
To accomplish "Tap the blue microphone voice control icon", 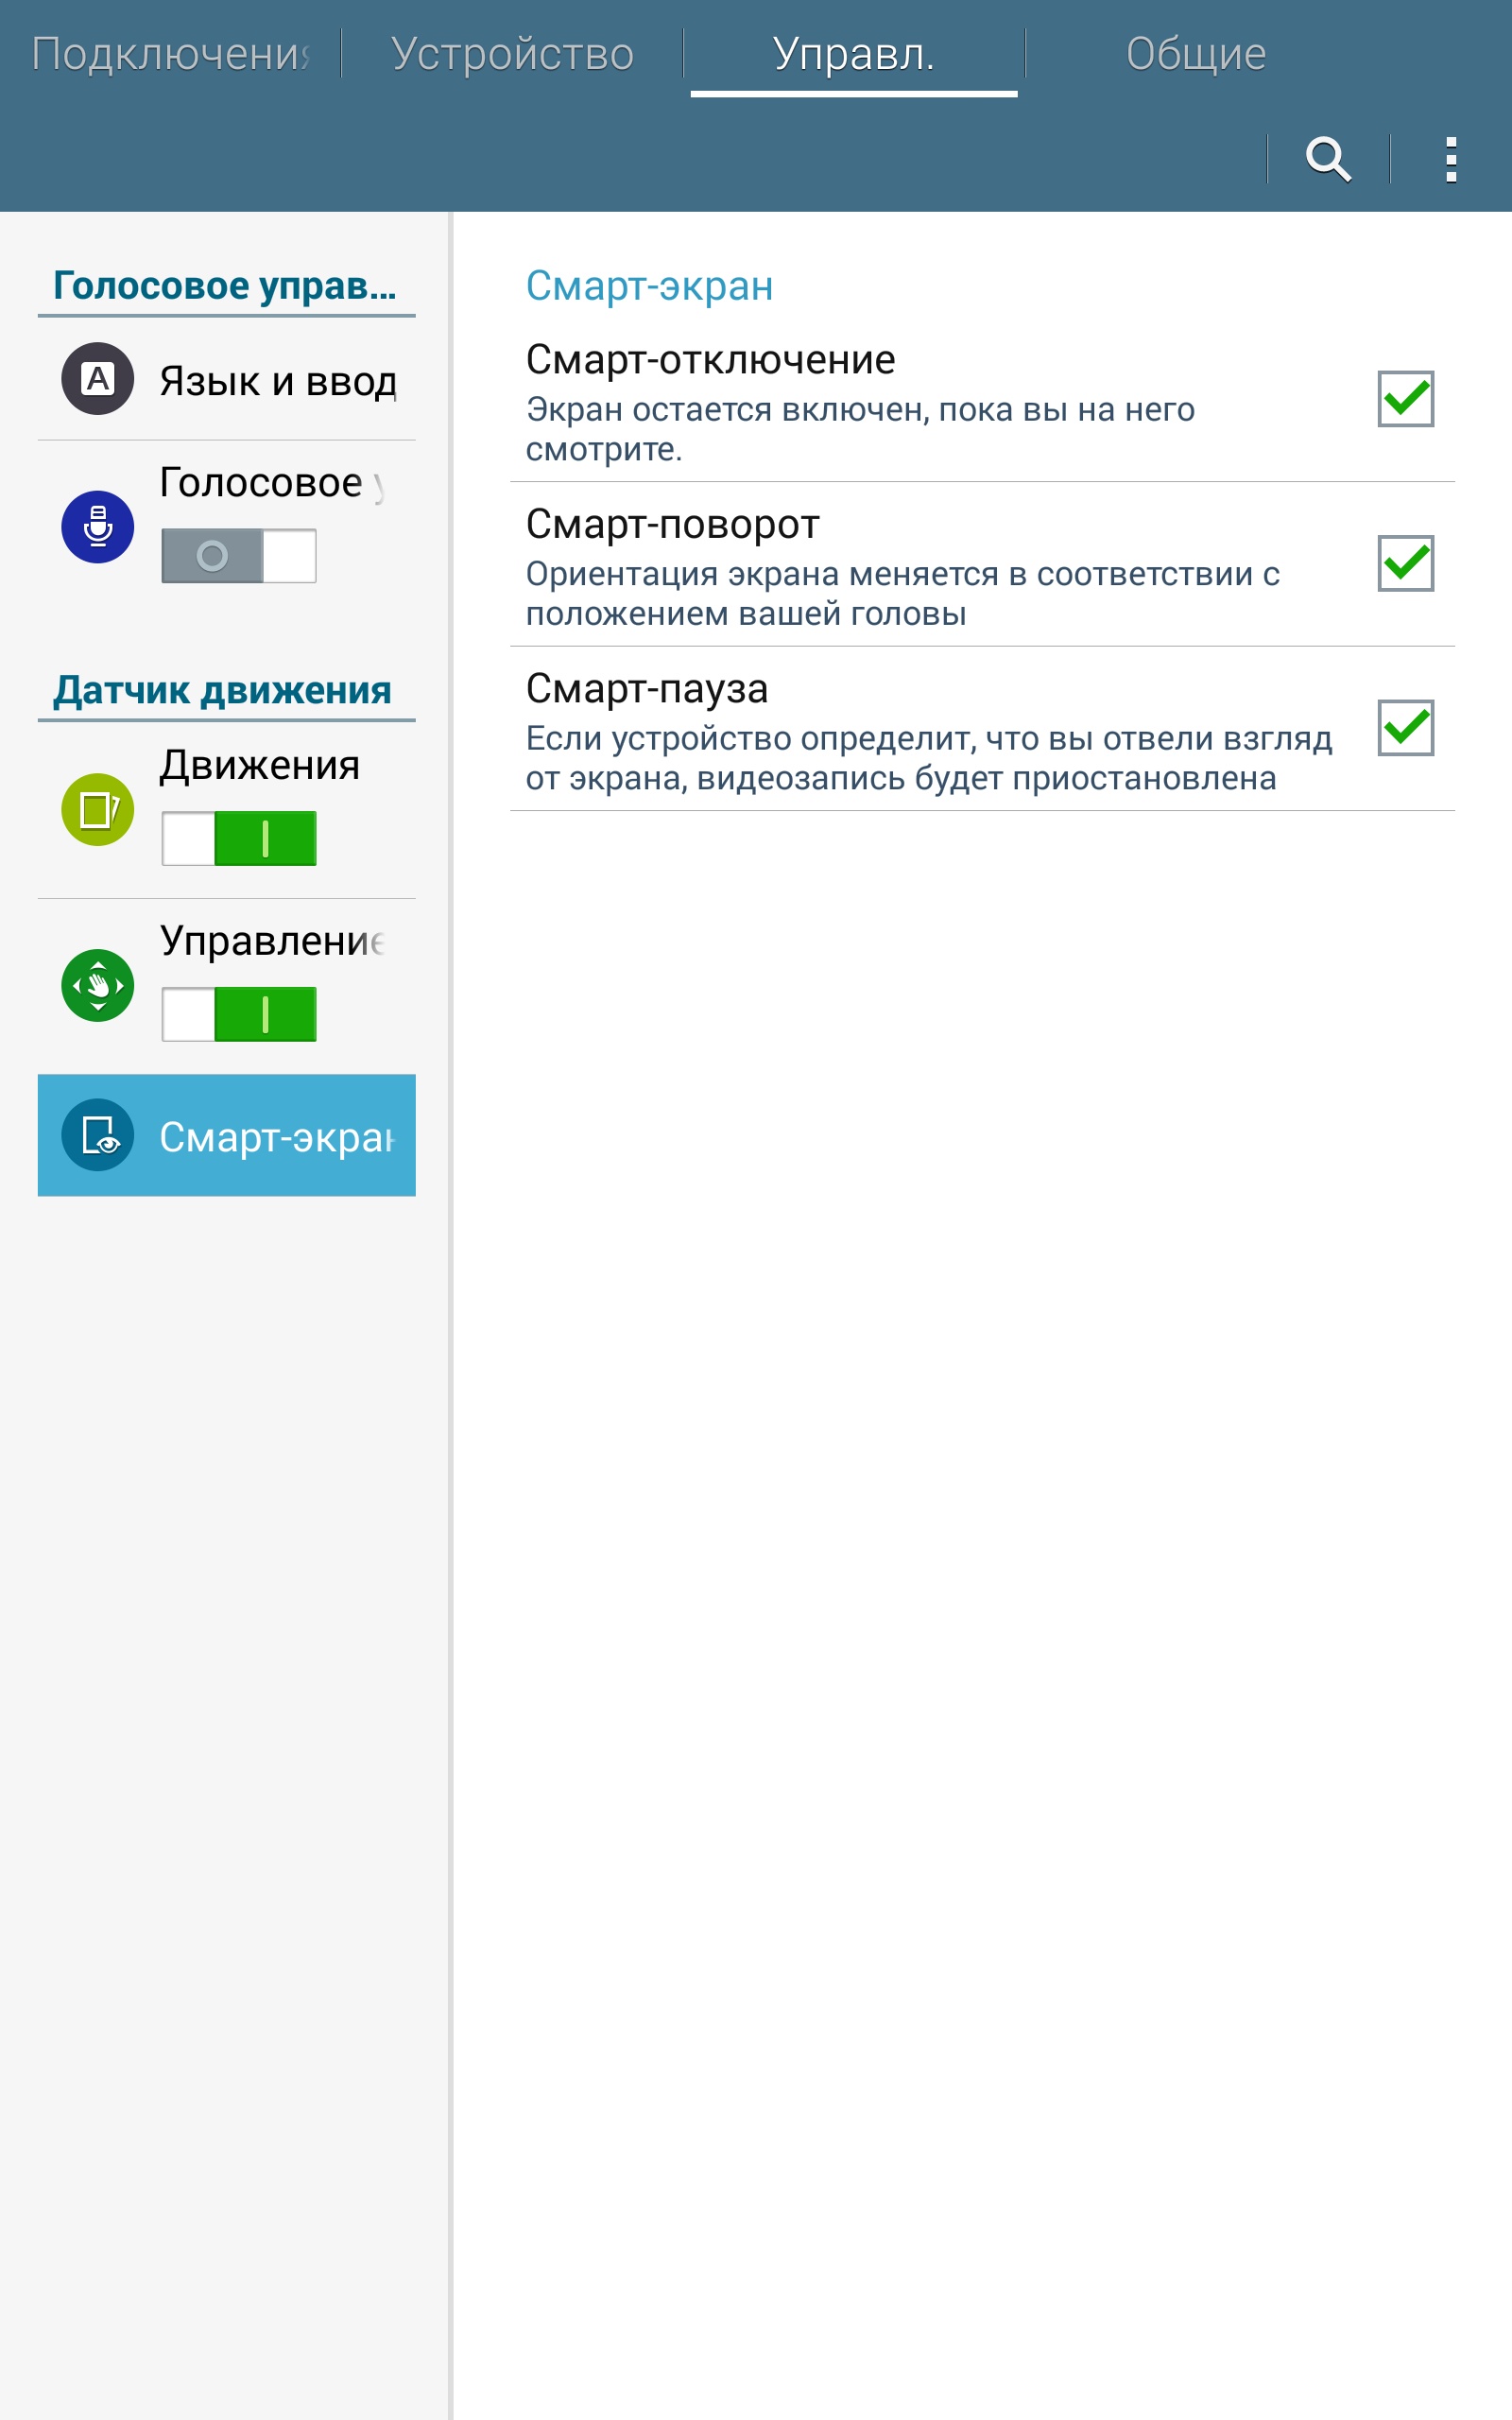I will point(98,527).
